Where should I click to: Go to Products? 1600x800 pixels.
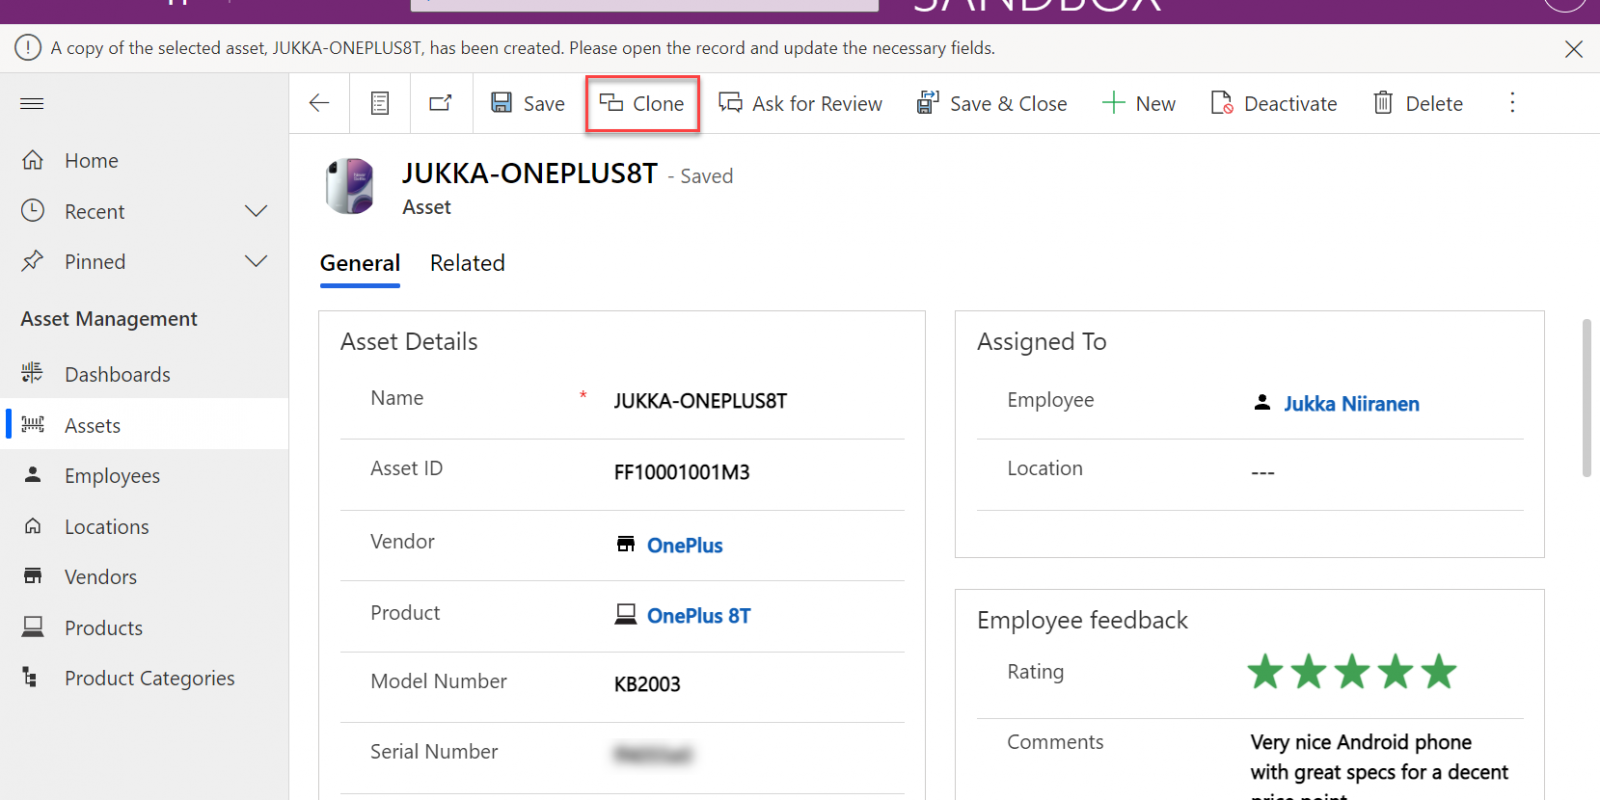(x=144, y=628)
